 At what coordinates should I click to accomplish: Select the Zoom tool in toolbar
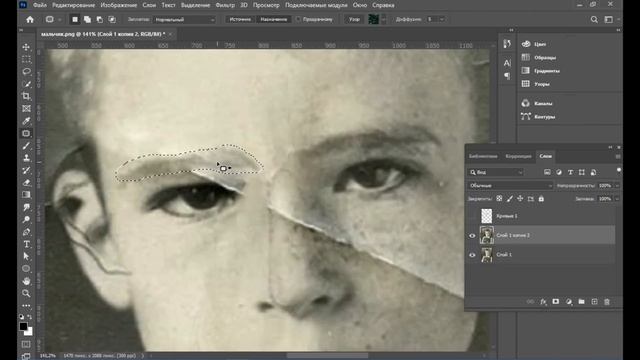(26, 293)
